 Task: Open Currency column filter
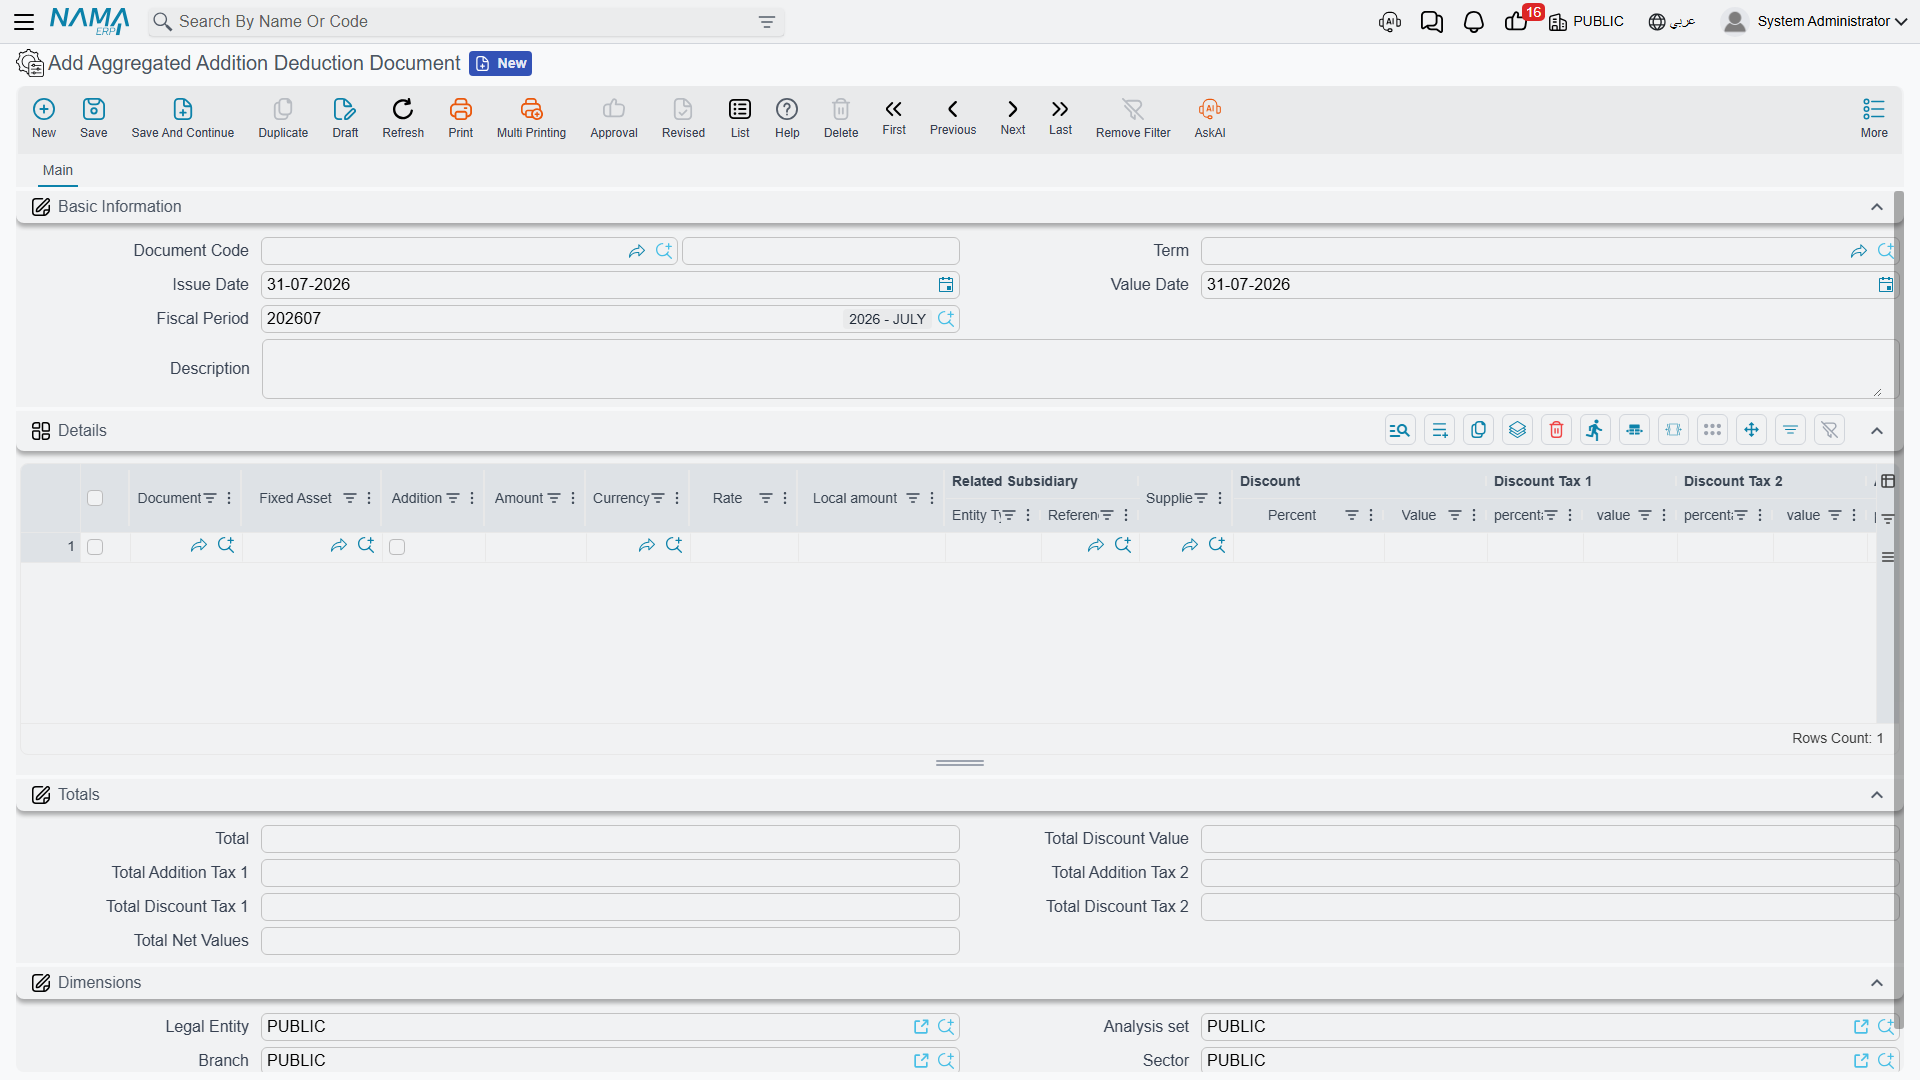coord(658,498)
